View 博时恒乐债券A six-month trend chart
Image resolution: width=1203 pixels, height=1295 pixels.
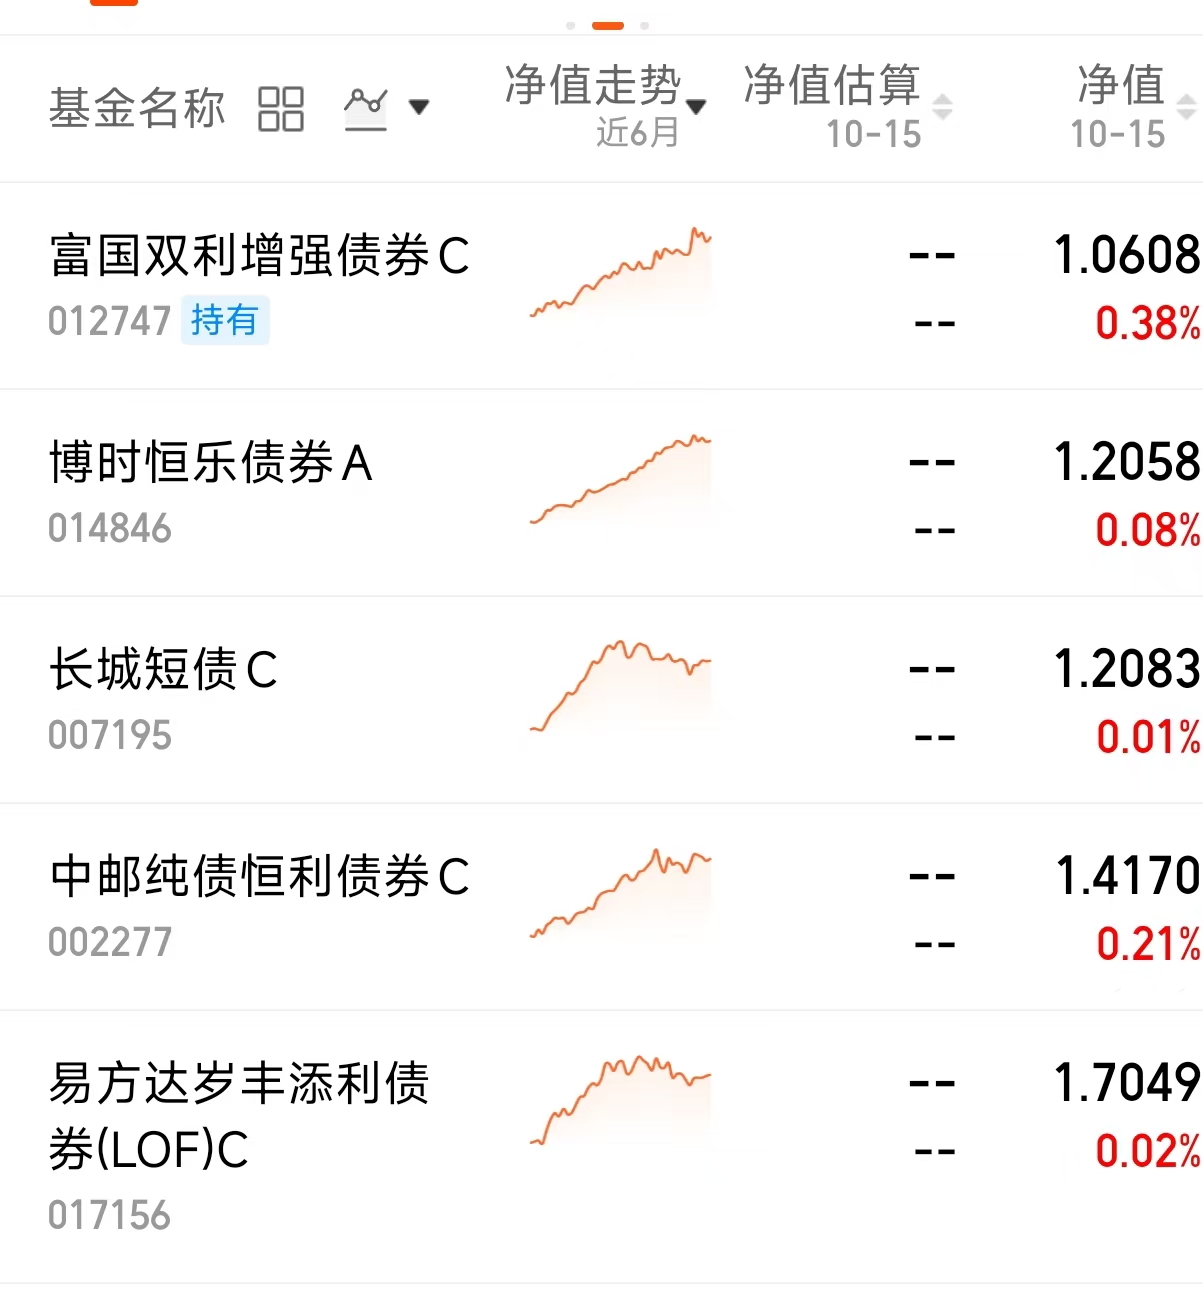coord(621,480)
